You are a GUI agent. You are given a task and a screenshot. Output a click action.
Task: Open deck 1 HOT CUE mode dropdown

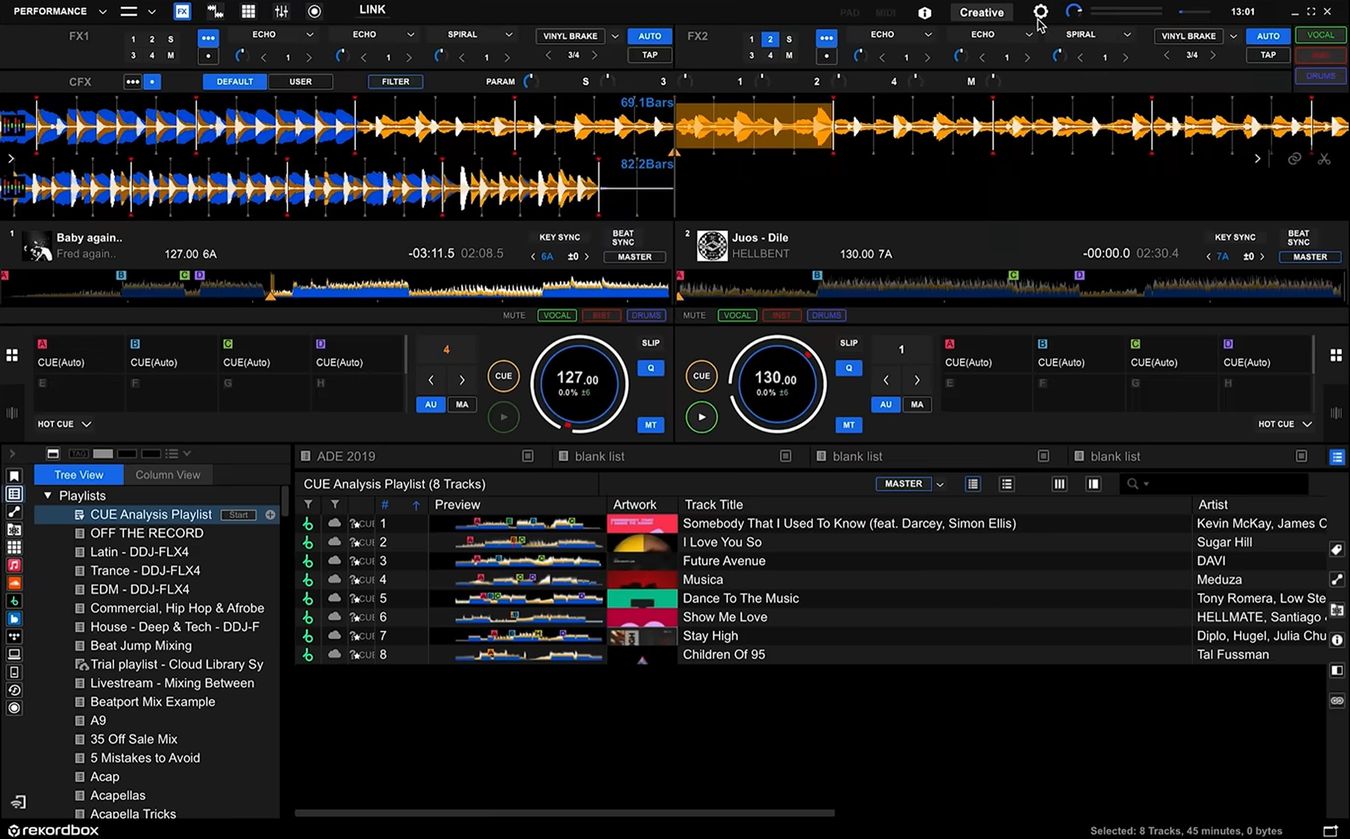coord(64,424)
